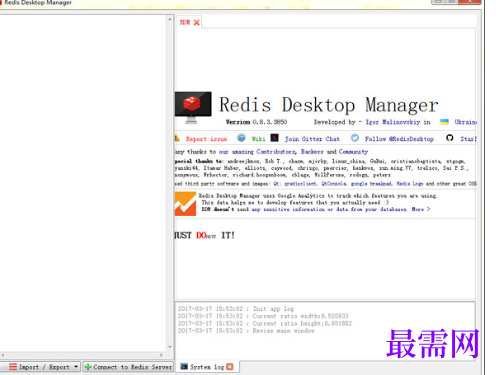Click the Import / Export button
Viewport: 498px width, 375px height.
(x=40, y=367)
